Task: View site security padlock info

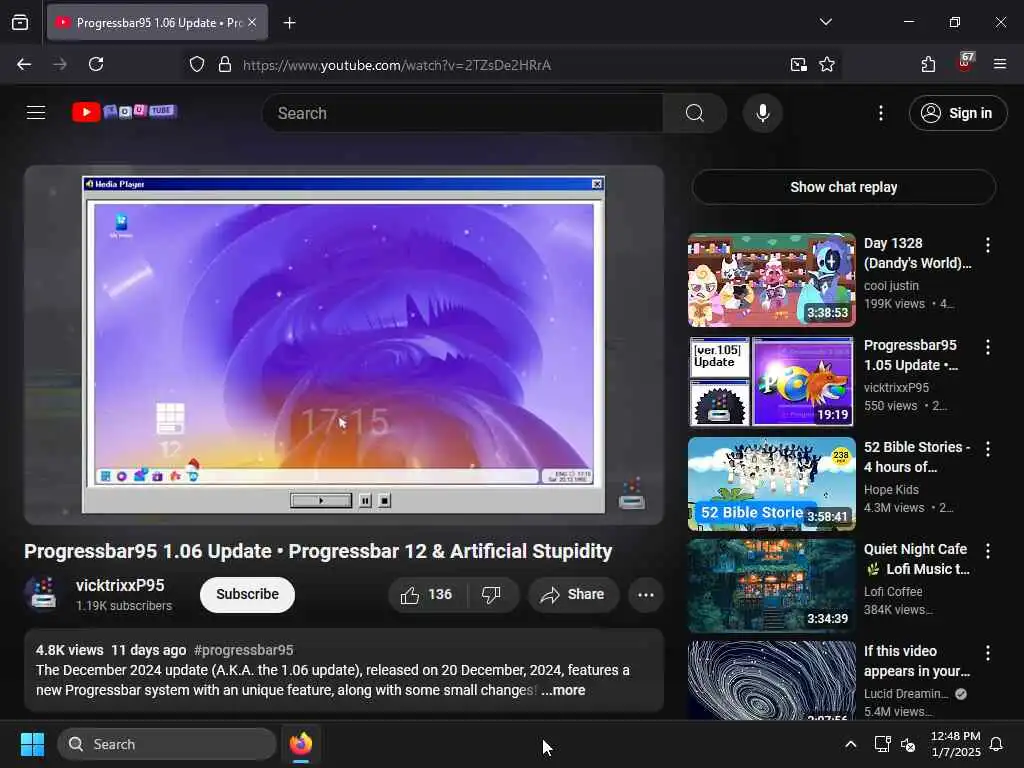Action: tap(225, 65)
